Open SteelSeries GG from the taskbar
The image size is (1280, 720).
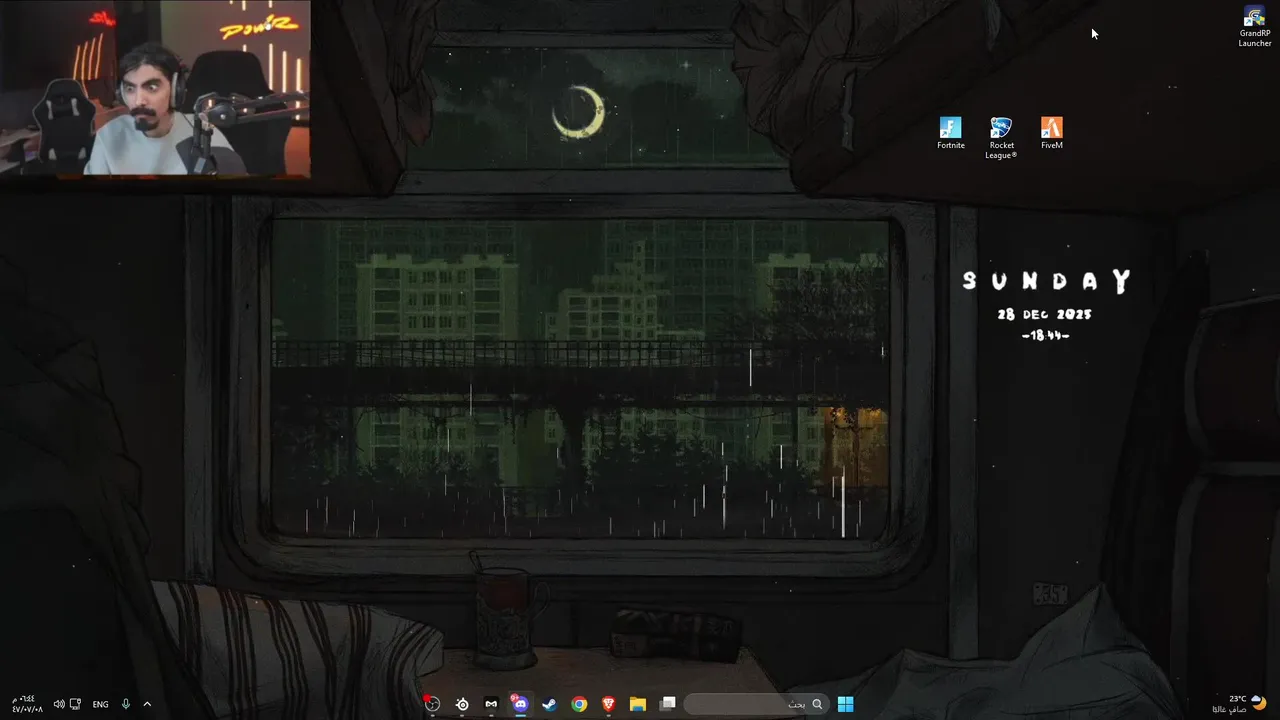462,704
